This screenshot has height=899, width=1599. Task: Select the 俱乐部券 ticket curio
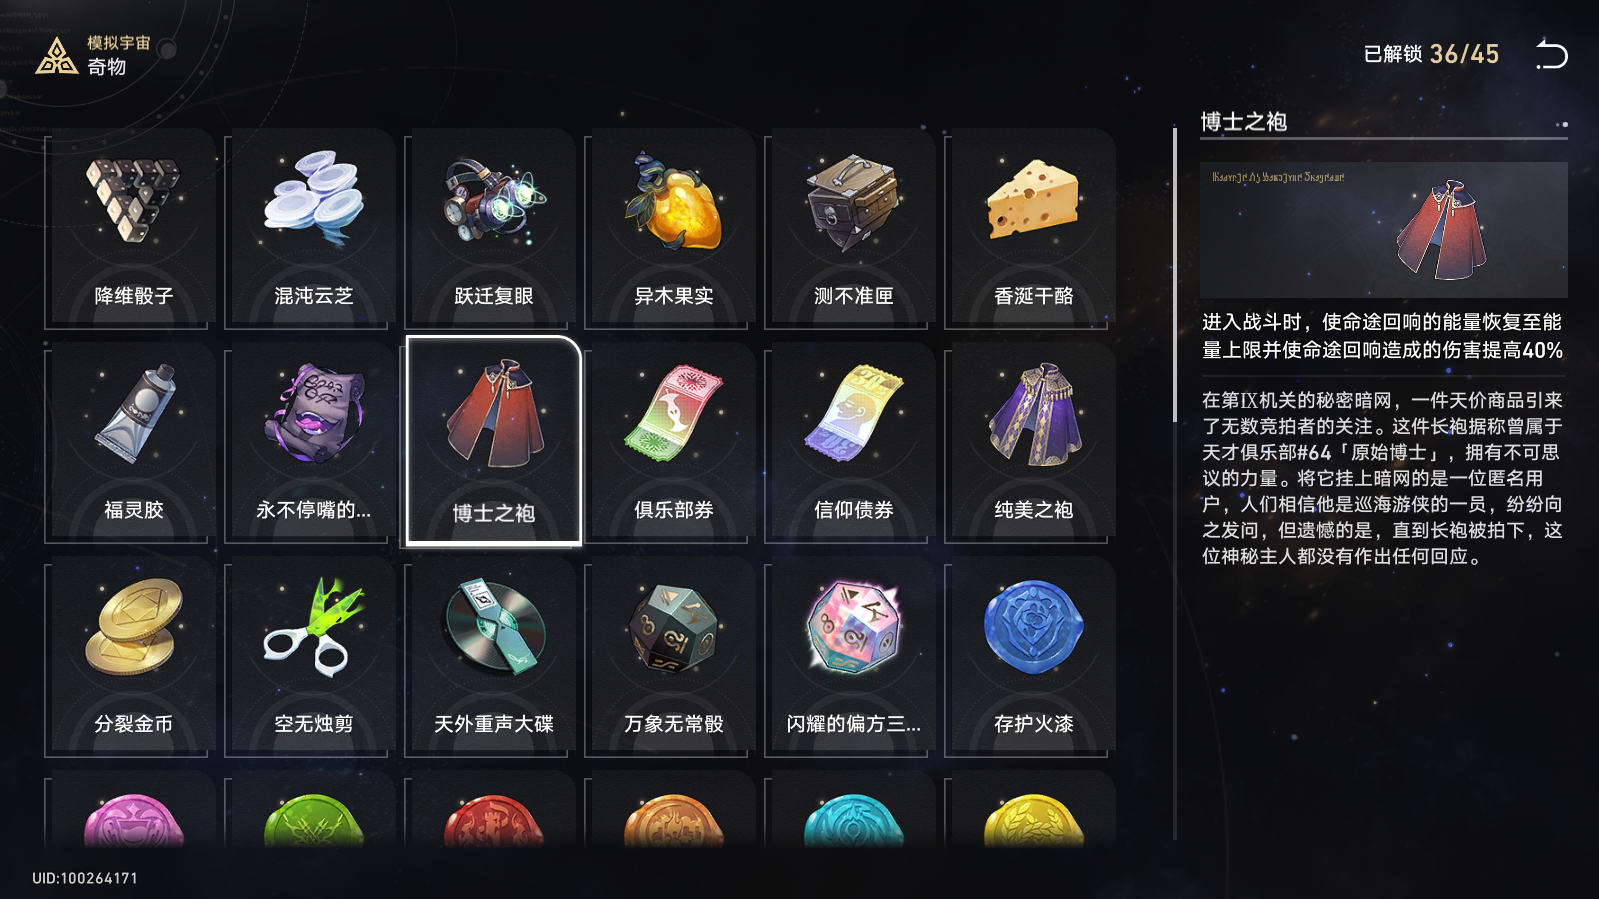(x=671, y=442)
